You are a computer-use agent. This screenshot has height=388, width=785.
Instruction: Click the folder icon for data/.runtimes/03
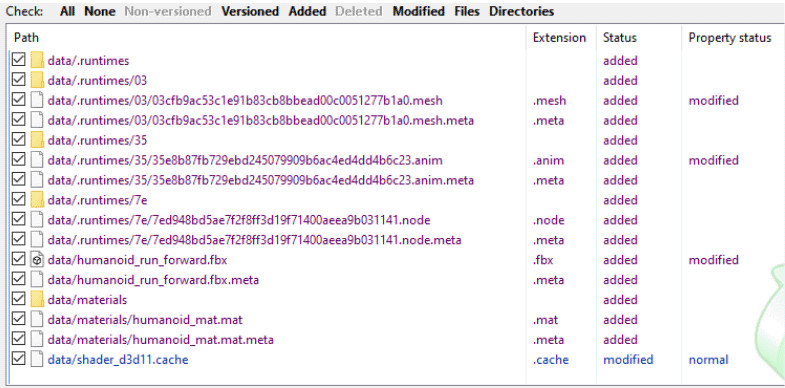37,81
